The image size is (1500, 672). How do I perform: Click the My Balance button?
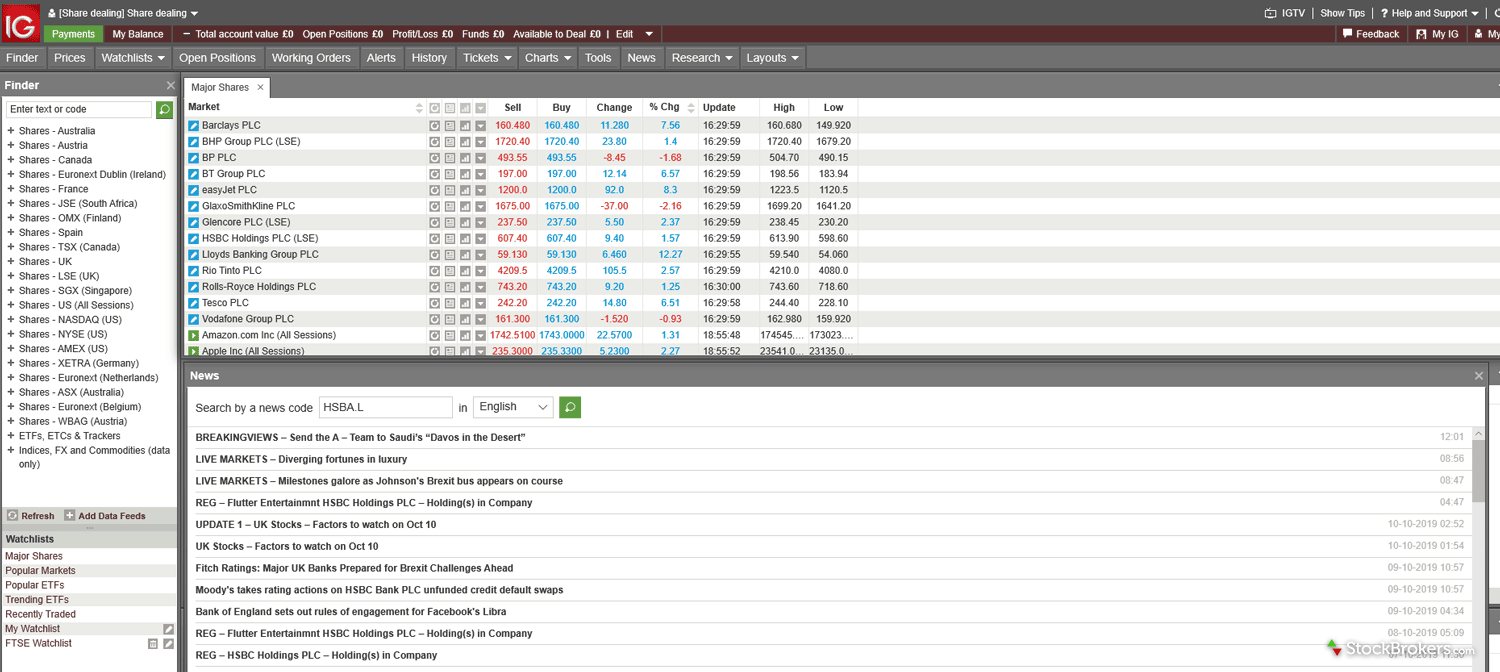click(138, 34)
